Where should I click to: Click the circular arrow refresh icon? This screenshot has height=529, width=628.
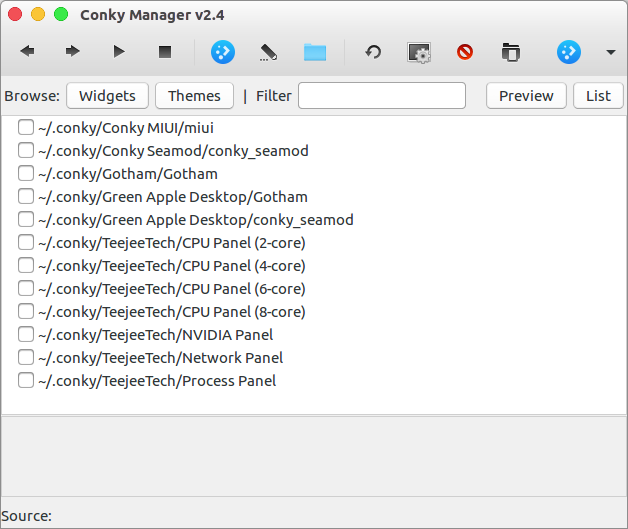tap(373, 51)
